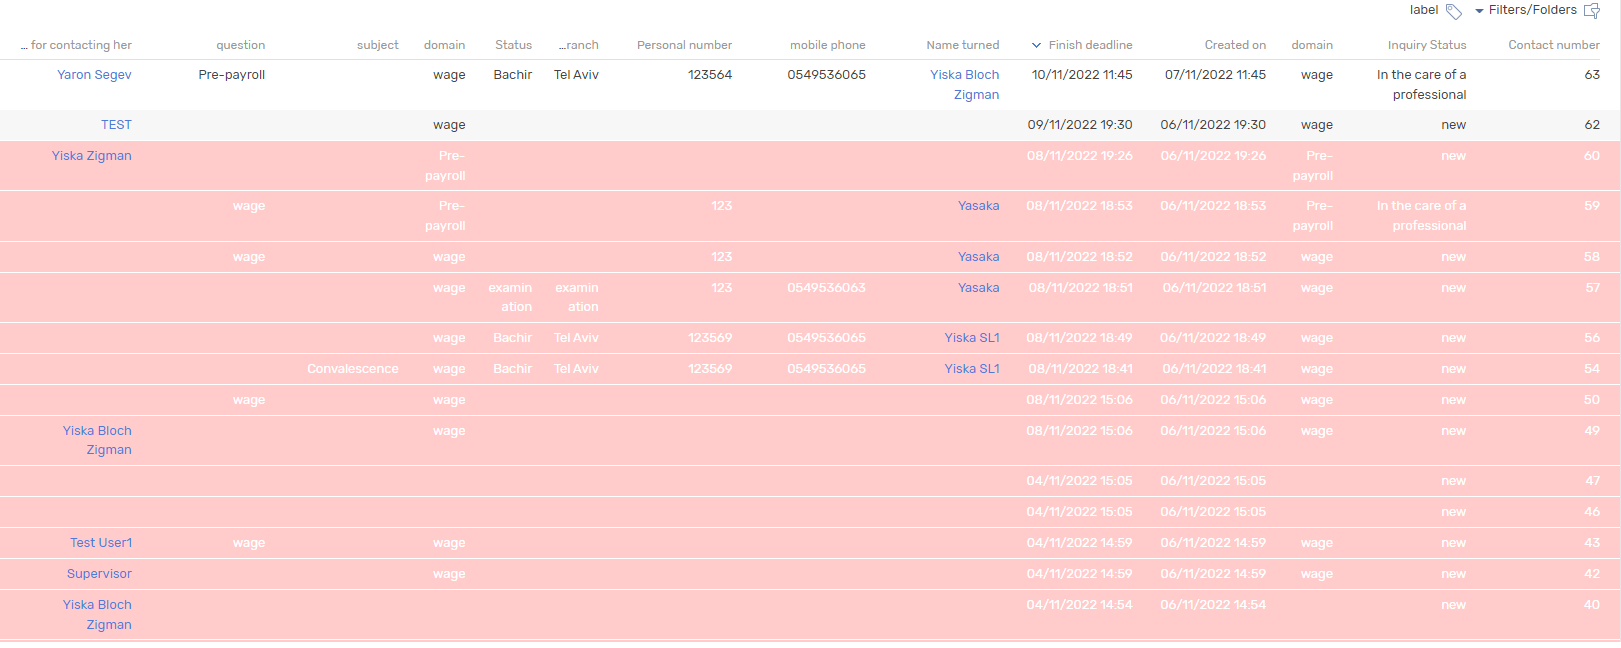The height and width of the screenshot is (648, 1621).
Task: Click created on 06/11/2022 18:41
Action: [x=1214, y=369]
